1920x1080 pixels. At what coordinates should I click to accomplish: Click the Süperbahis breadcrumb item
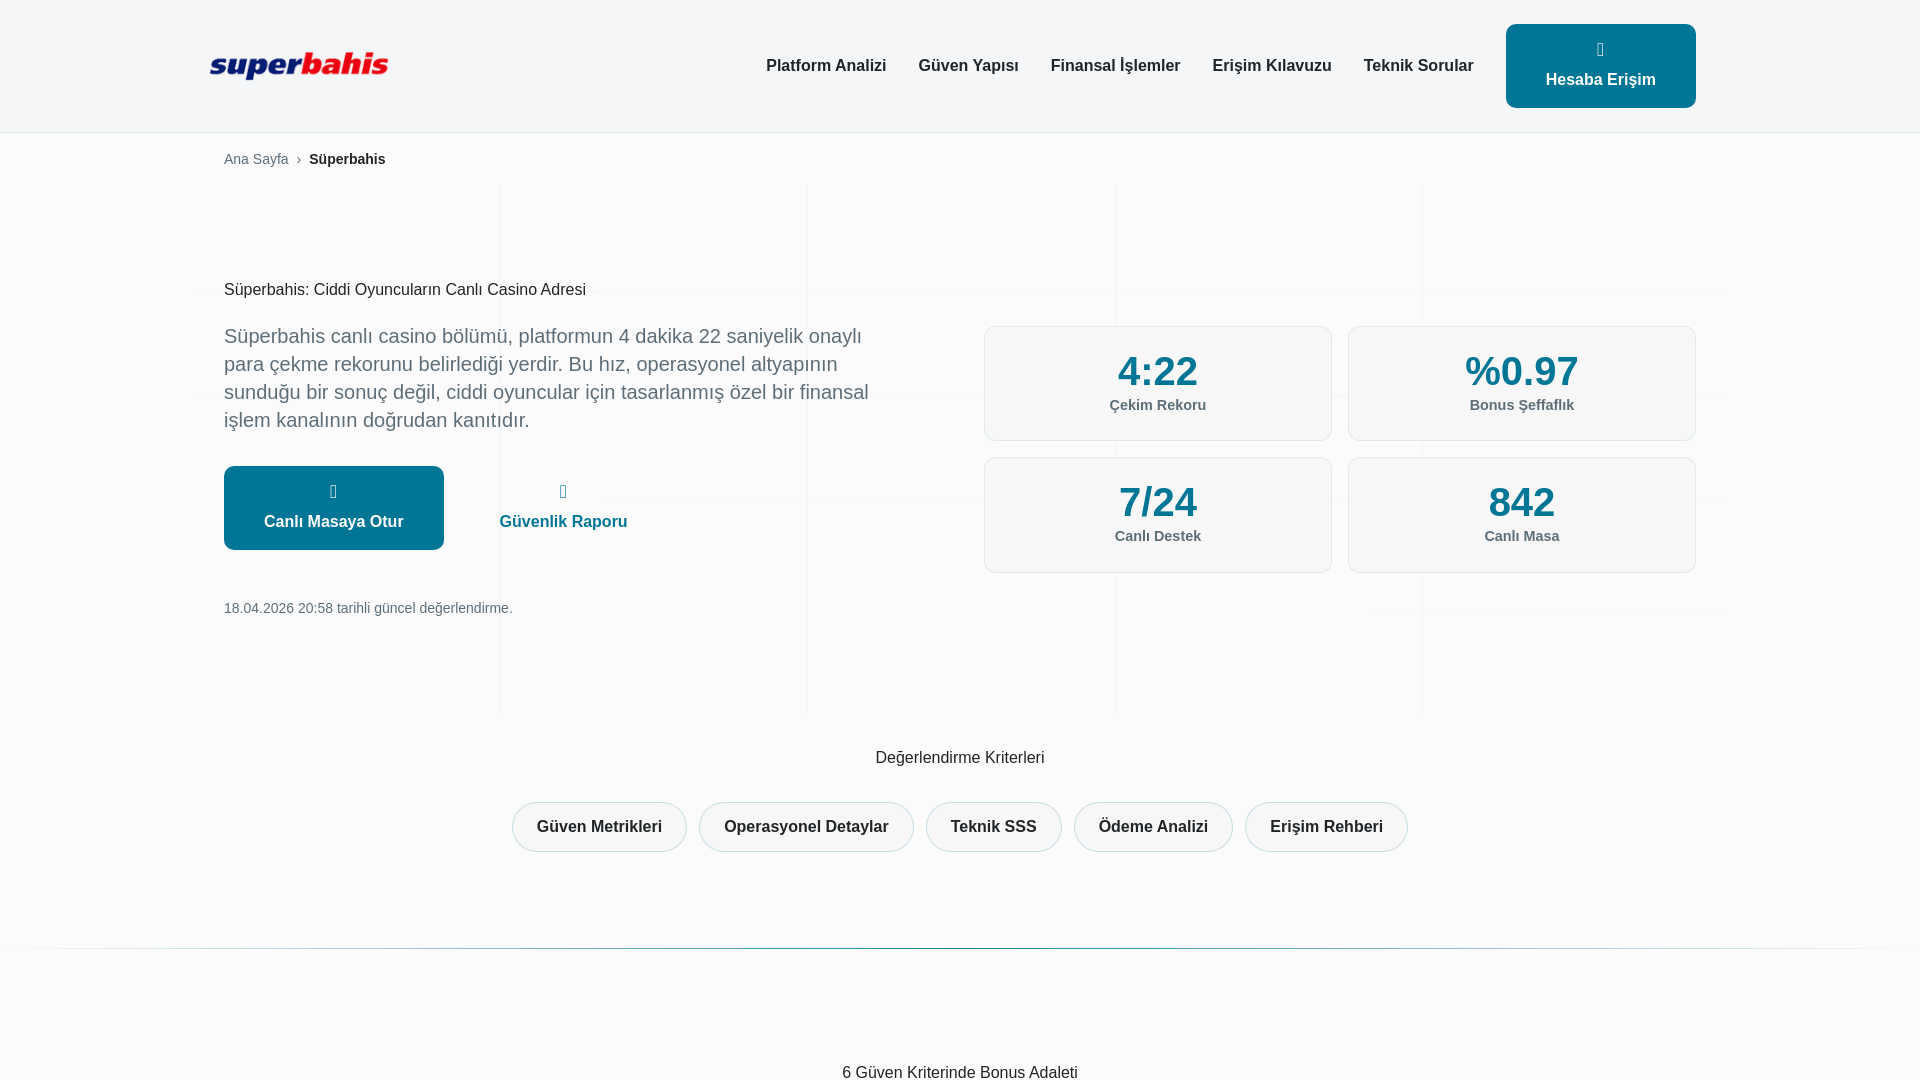347,159
